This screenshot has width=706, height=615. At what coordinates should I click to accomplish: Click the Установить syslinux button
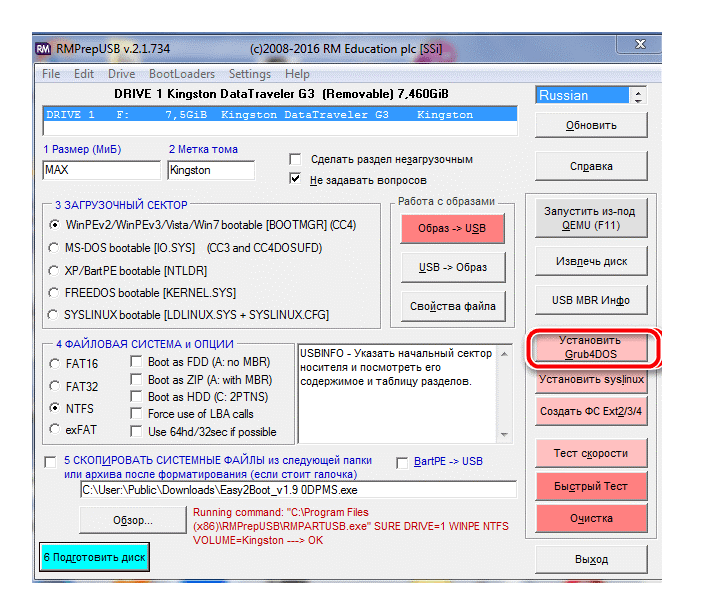click(591, 380)
